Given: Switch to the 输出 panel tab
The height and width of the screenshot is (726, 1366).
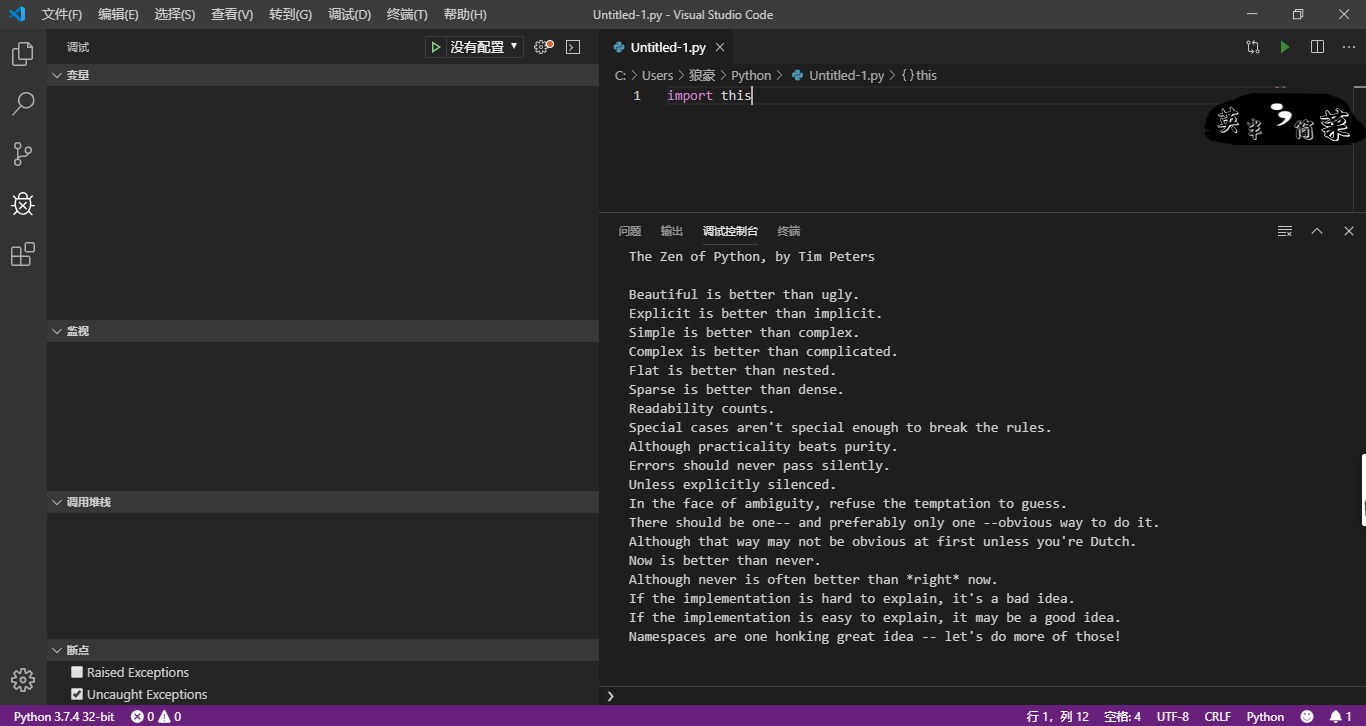Looking at the screenshot, I should point(672,231).
